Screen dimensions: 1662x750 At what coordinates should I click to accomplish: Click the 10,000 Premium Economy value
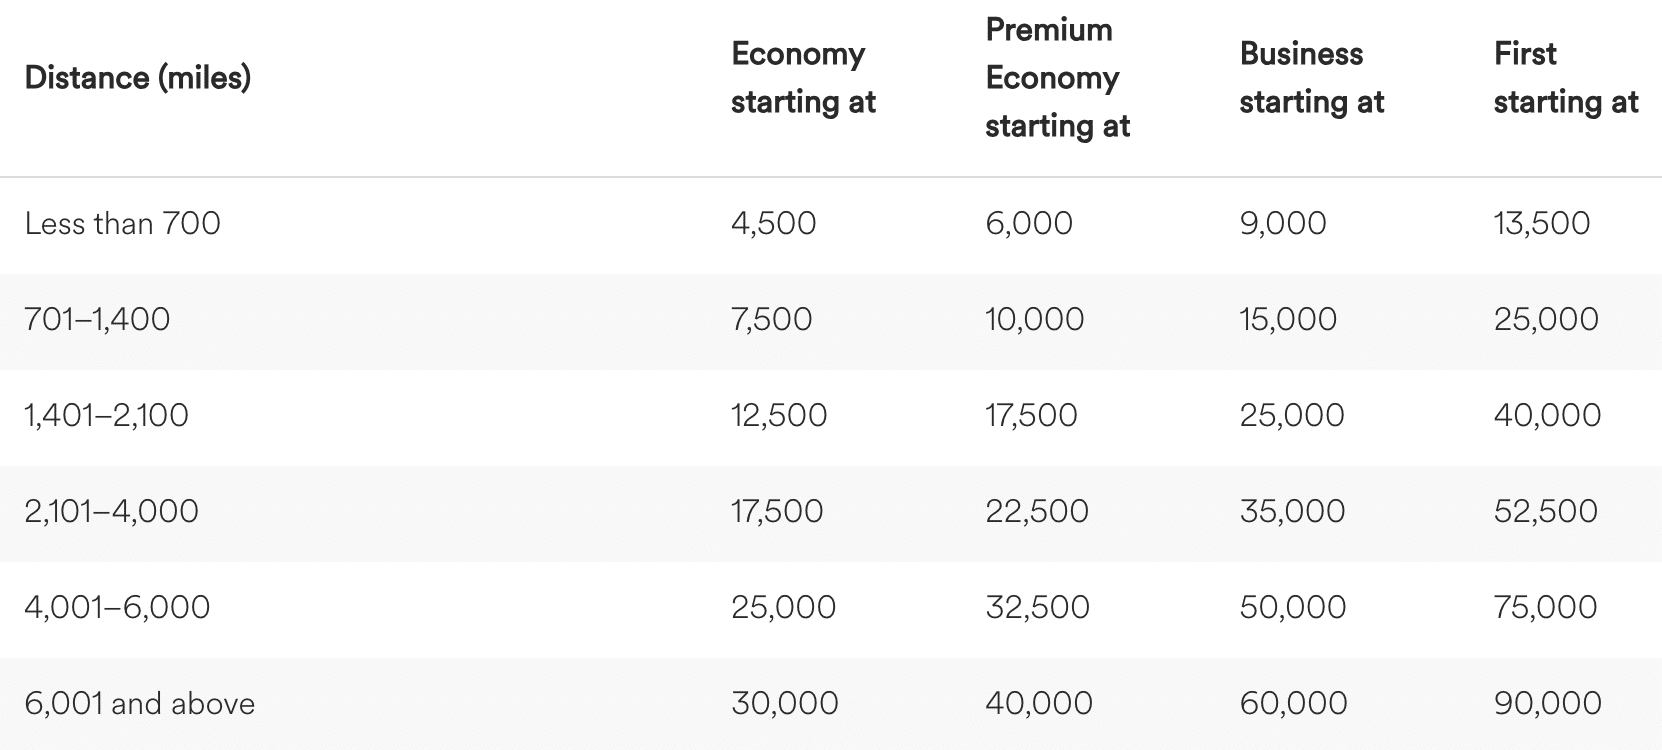coord(1034,319)
